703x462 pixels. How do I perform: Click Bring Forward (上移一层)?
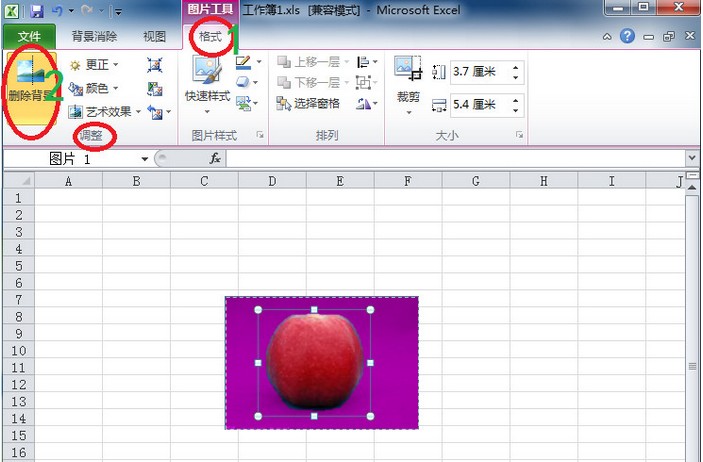click(x=308, y=61)
